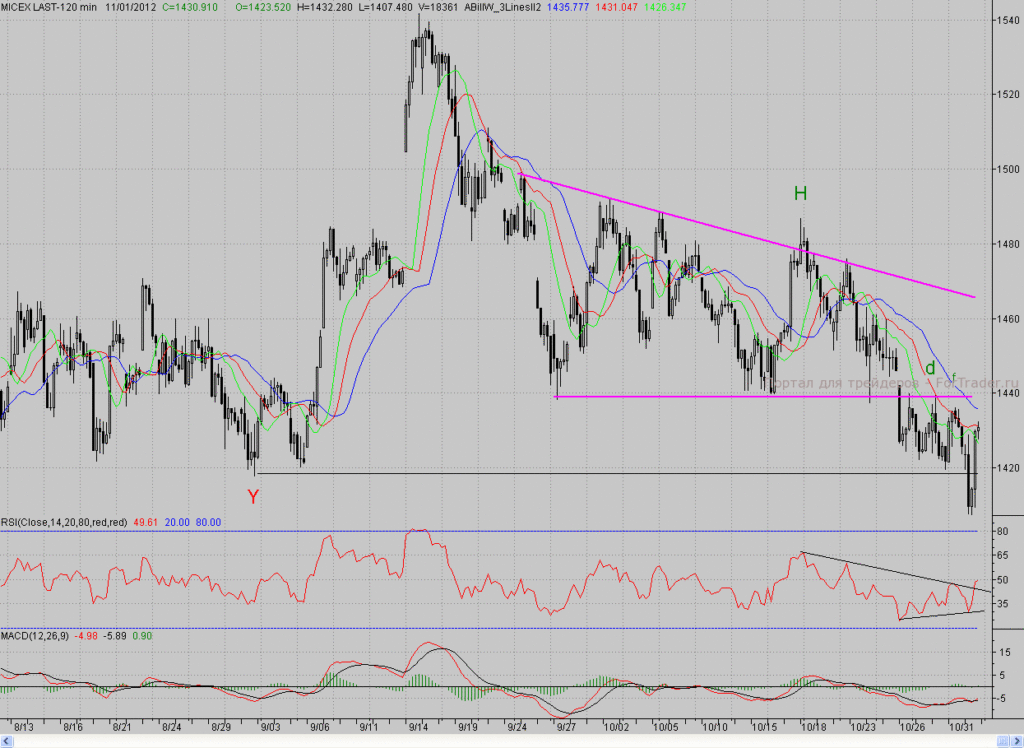
Task: Click the scrollbar thumb beside the right arrow
Action: [1002, 741]
